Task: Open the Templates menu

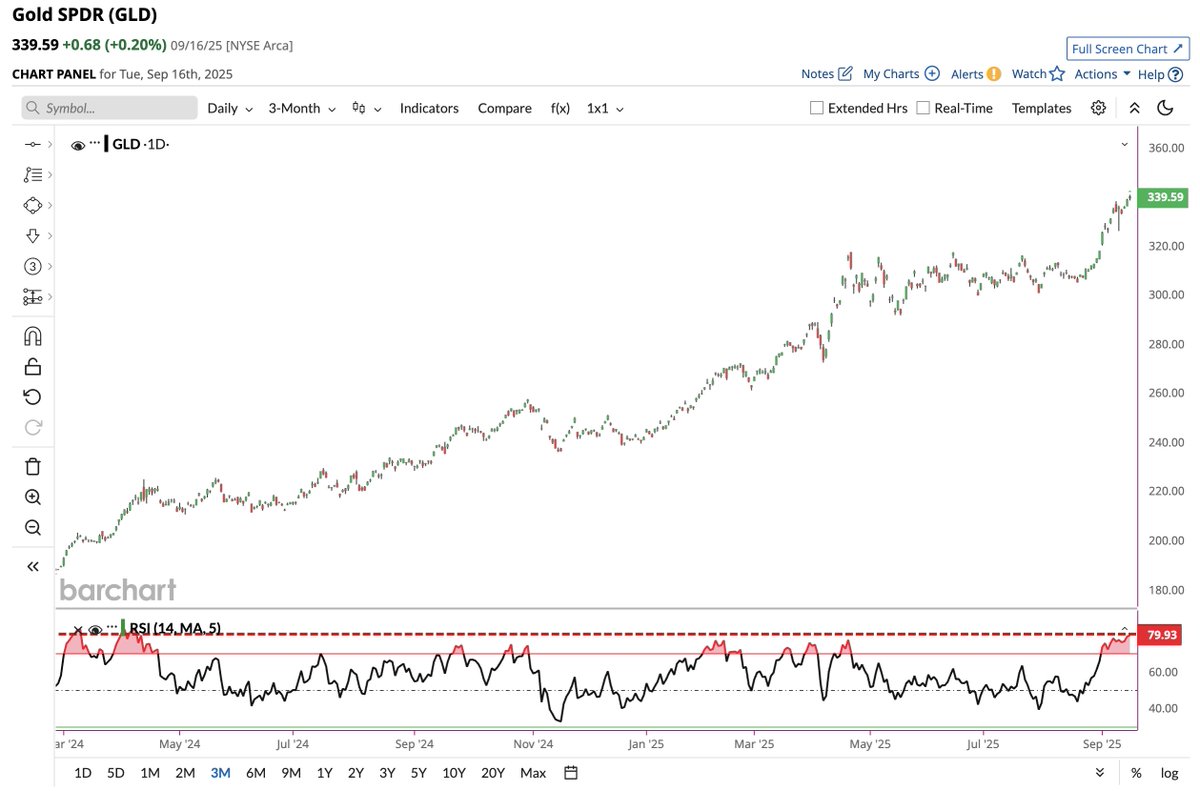Action: pyautogui.click(x=1041, y=108)
